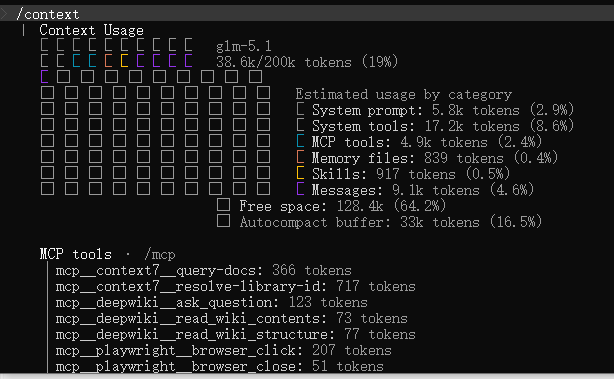This screenshot has width=614, height=379.
Task: Click the prompt chevron before /context
Action: coord(4,14)
